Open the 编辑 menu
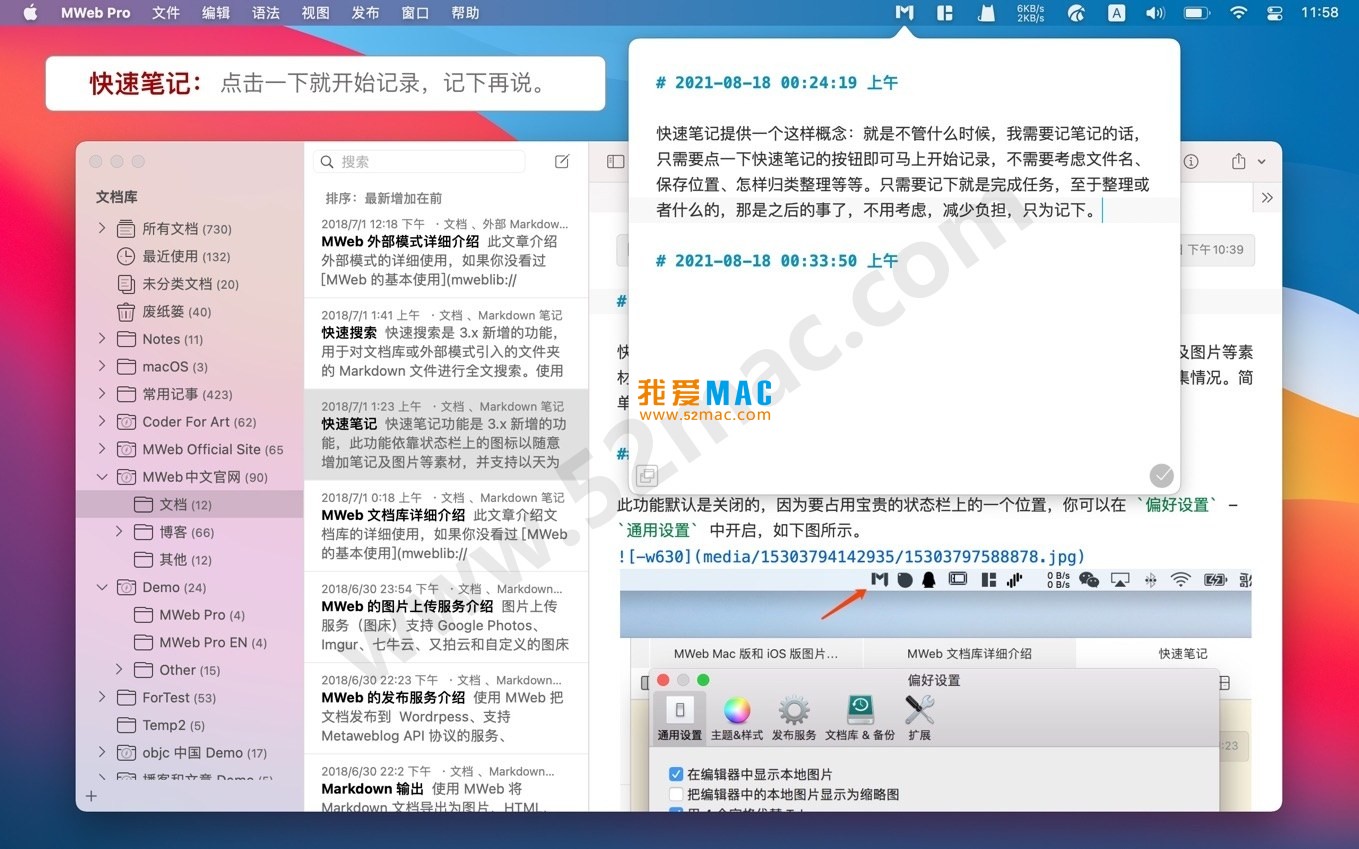 point(216,13)
